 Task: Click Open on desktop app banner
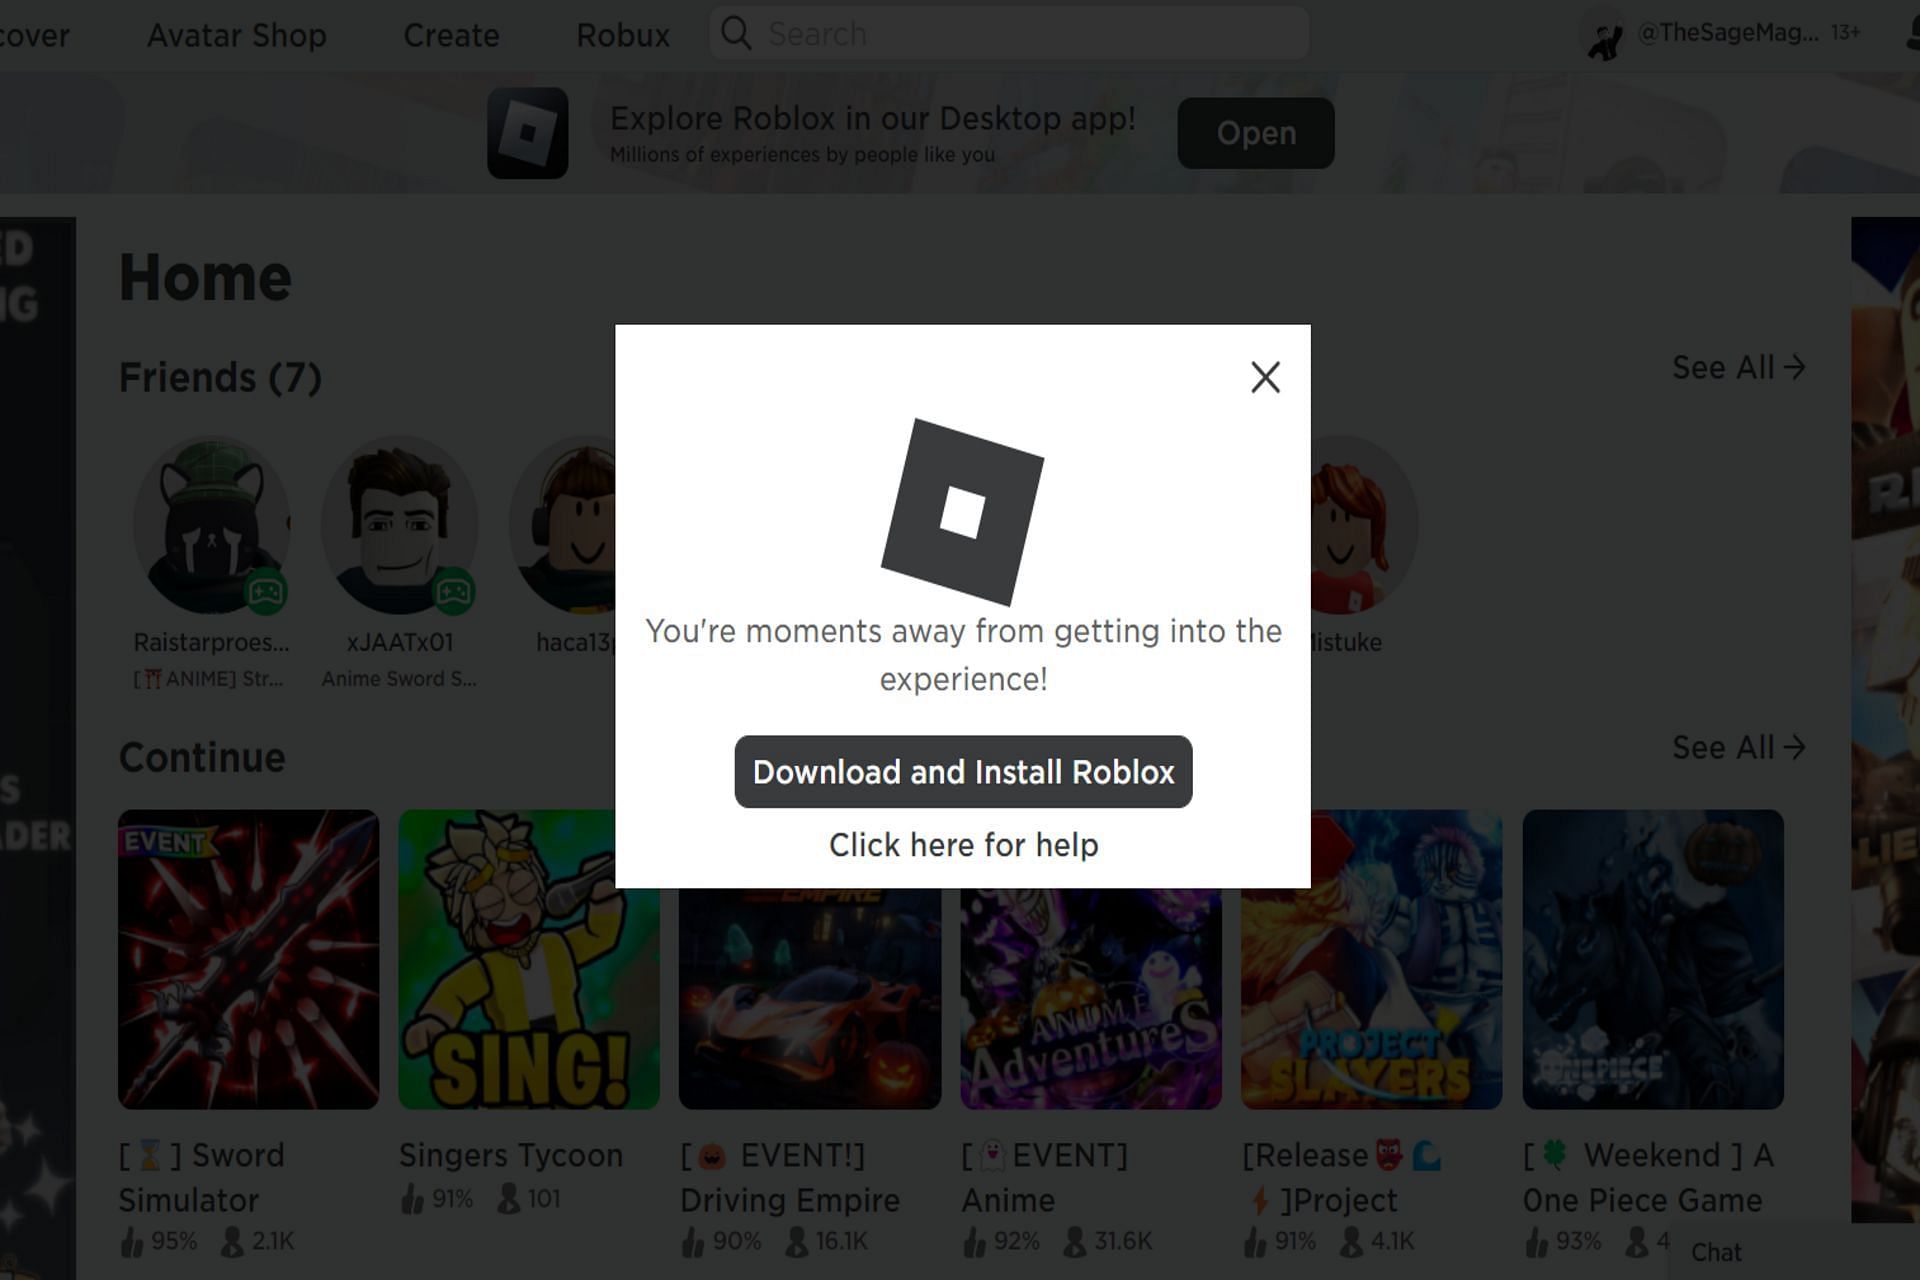[1256, 133]
